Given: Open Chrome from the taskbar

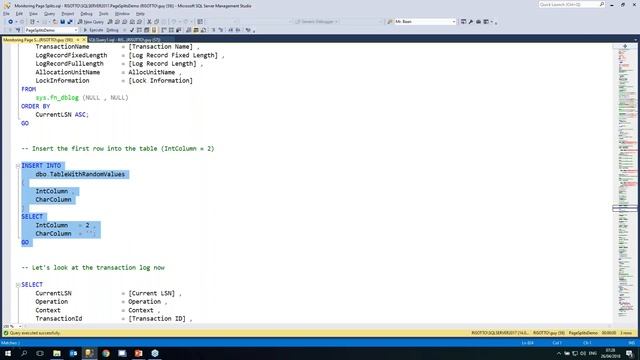Looking at the screenshot, I should pyautogui.click(x=106, y=353).
